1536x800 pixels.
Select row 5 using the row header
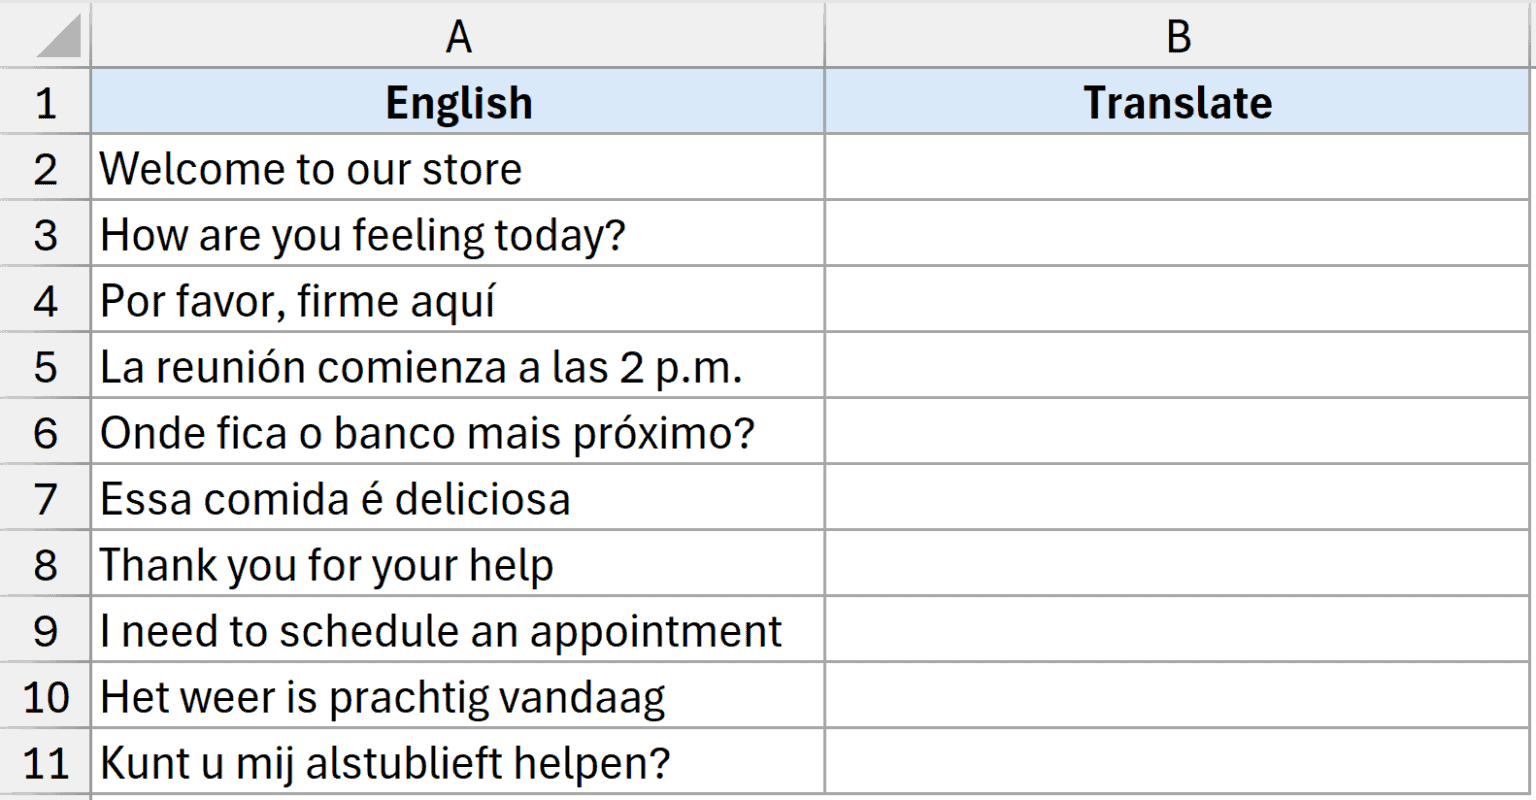pyautogui.click(x=45, y=367)
